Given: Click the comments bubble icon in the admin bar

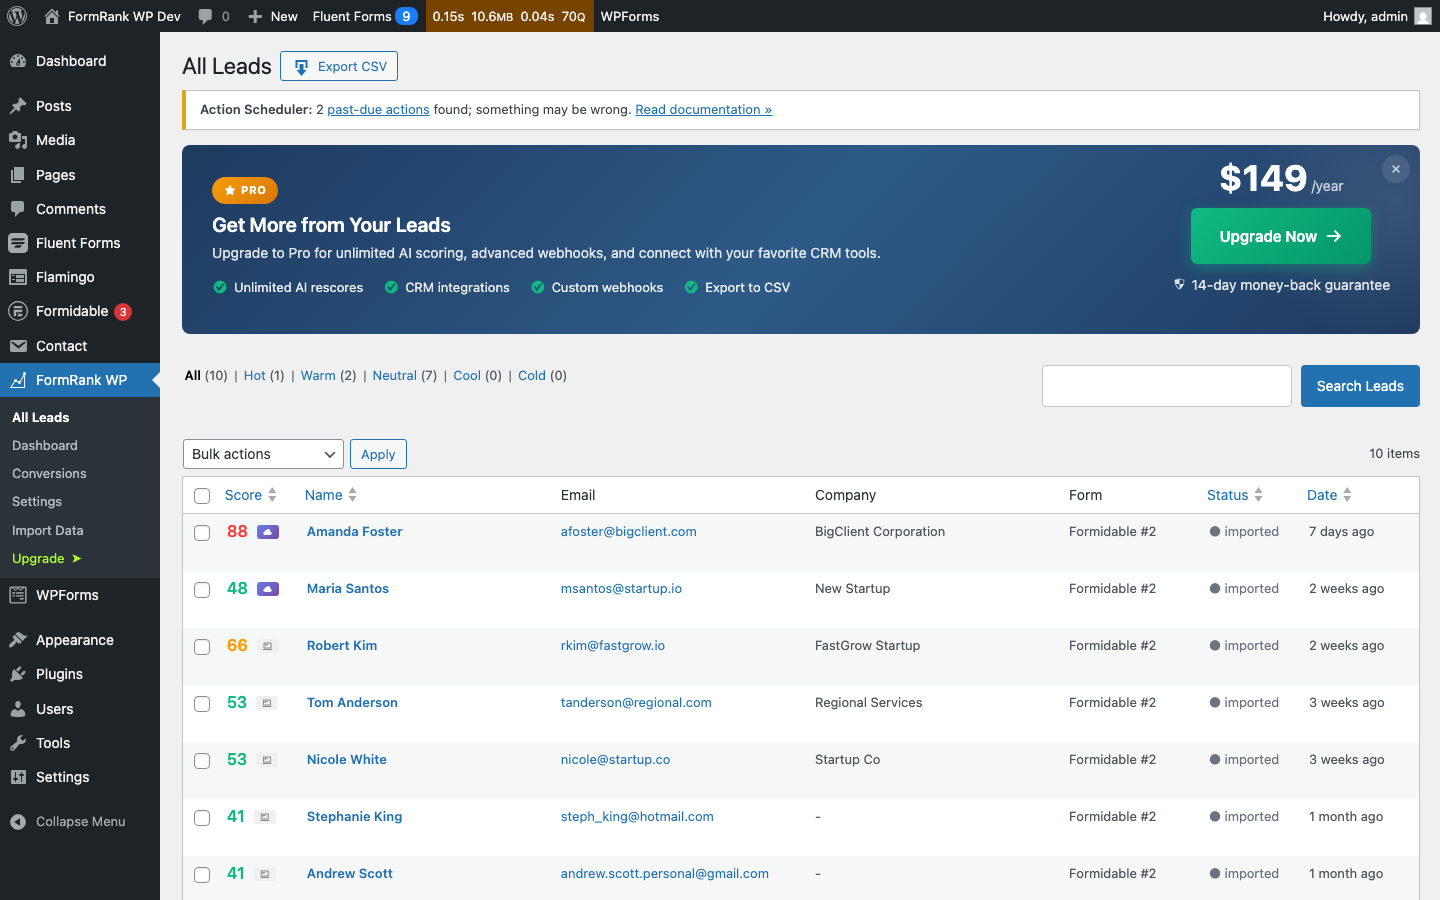Looking at the screenshot, I should pyautogui.click(x=206, y=16).
